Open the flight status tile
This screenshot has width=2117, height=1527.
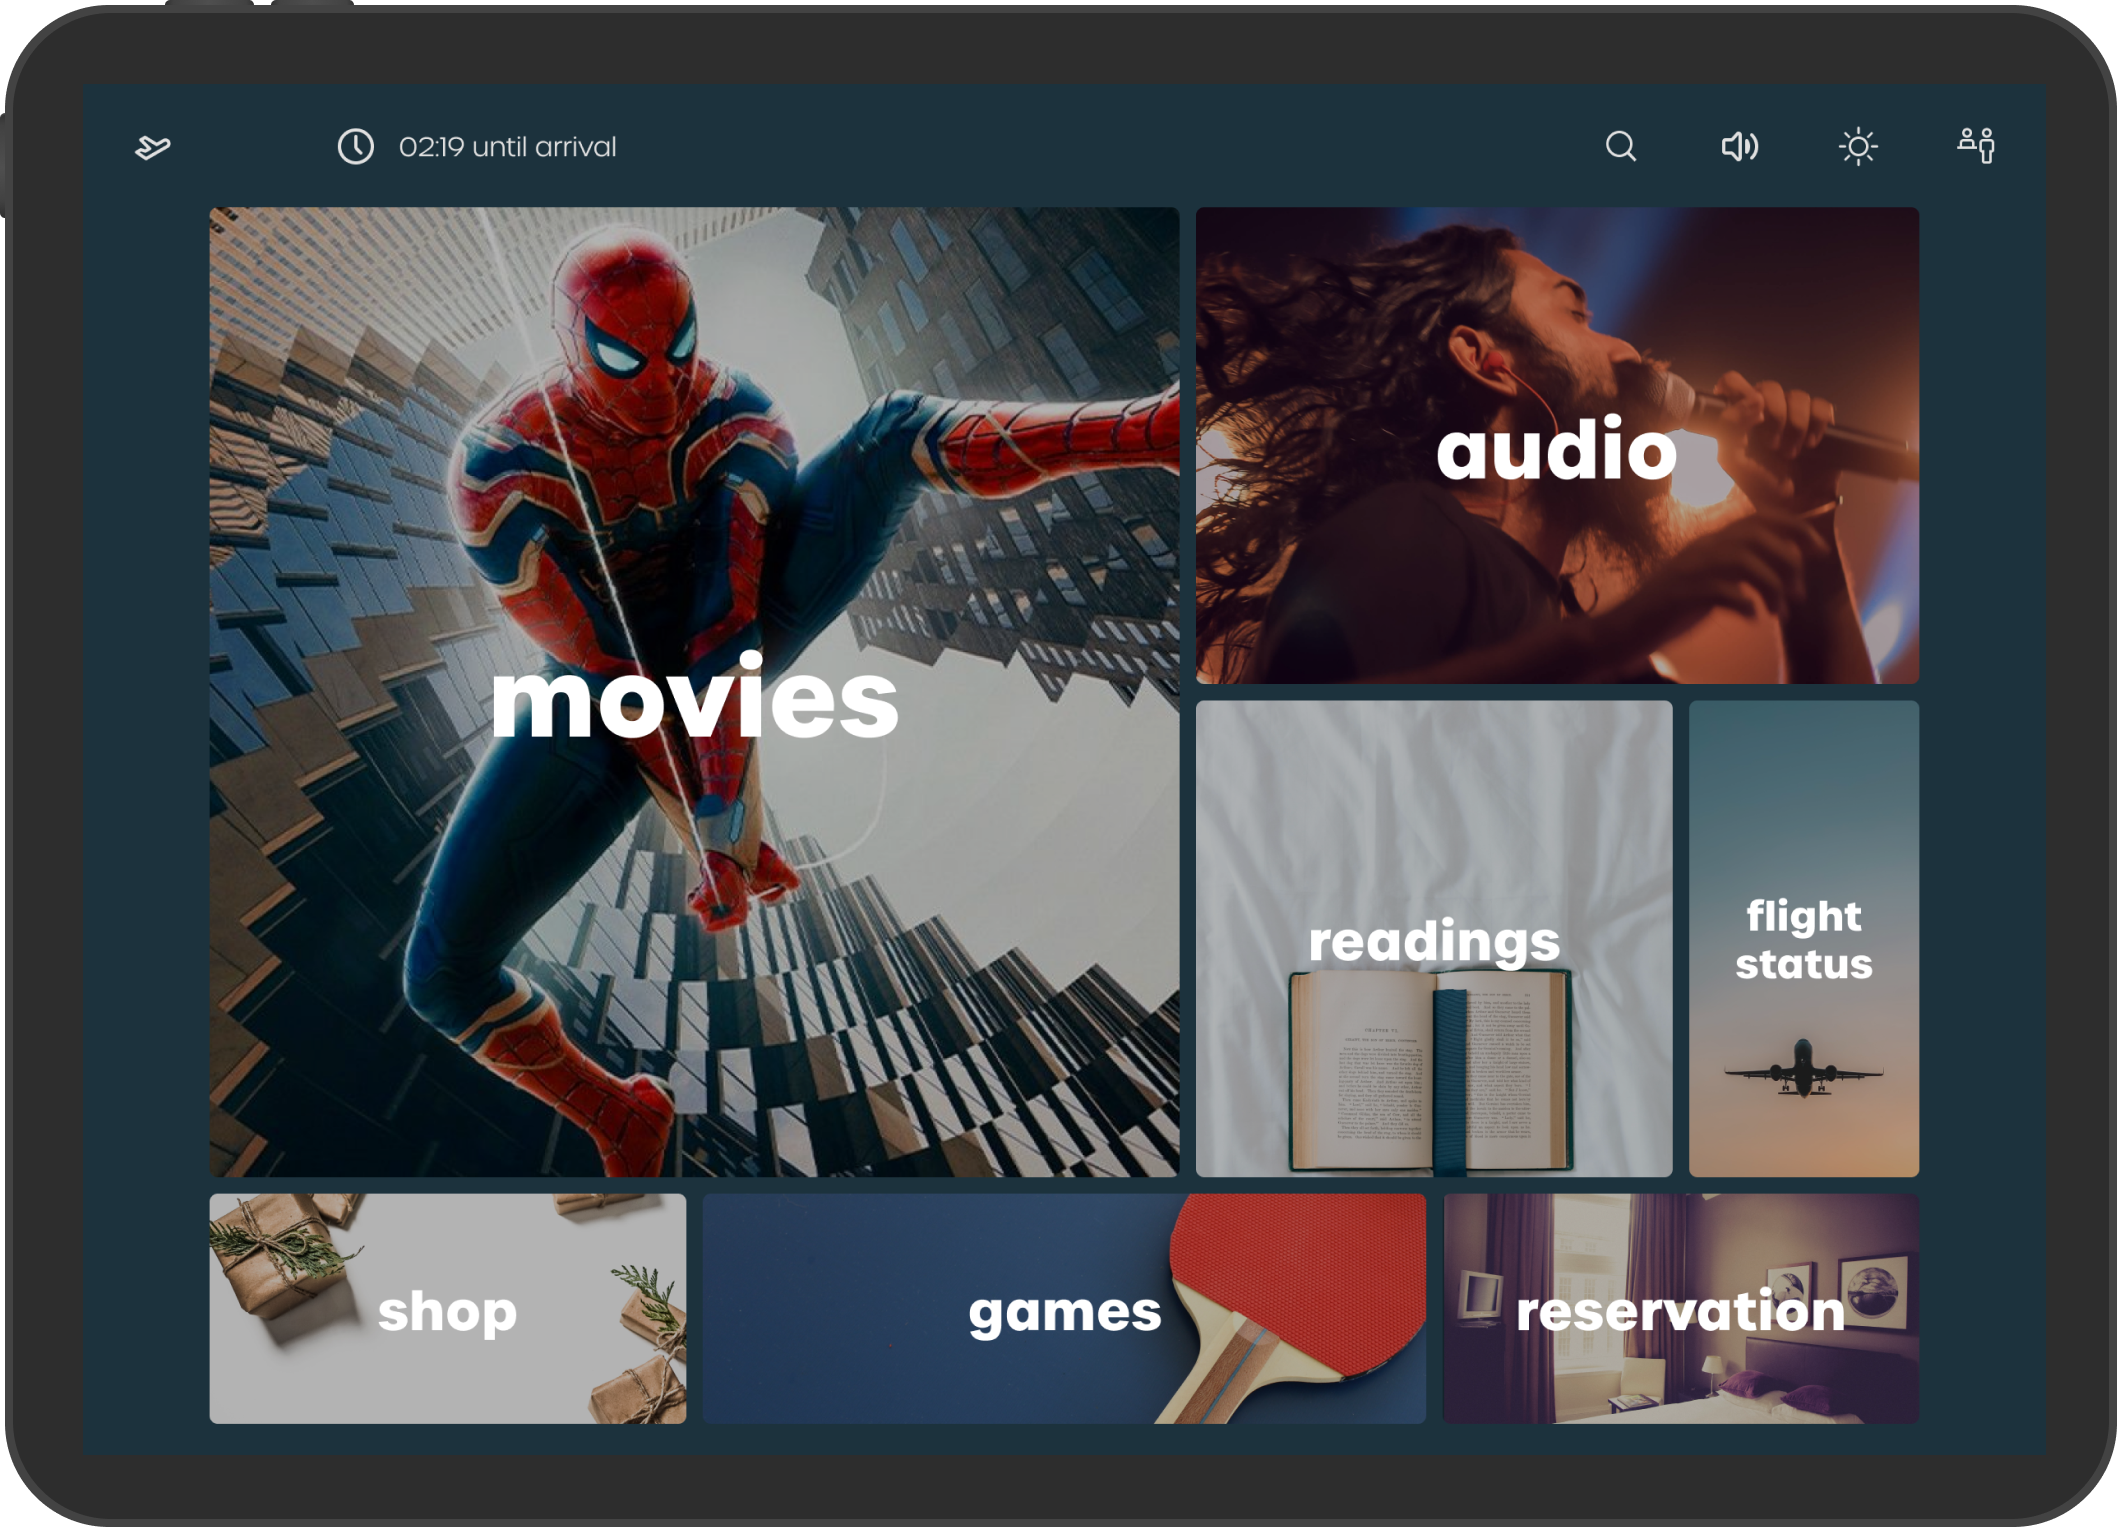click(1804, 939)
